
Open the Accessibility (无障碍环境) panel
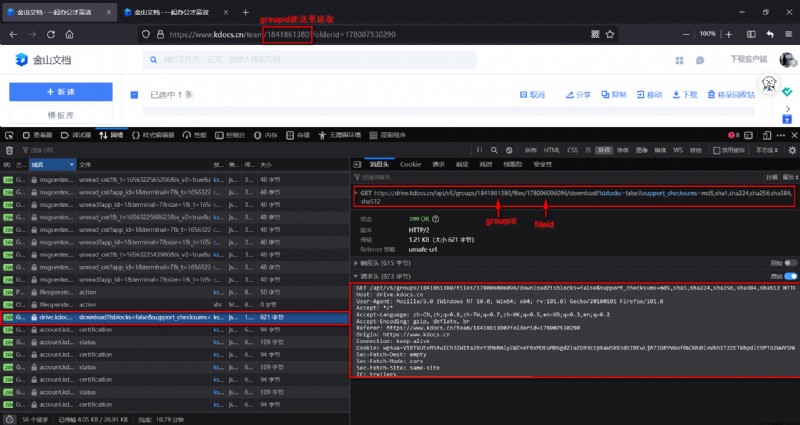tap(339, 135)
